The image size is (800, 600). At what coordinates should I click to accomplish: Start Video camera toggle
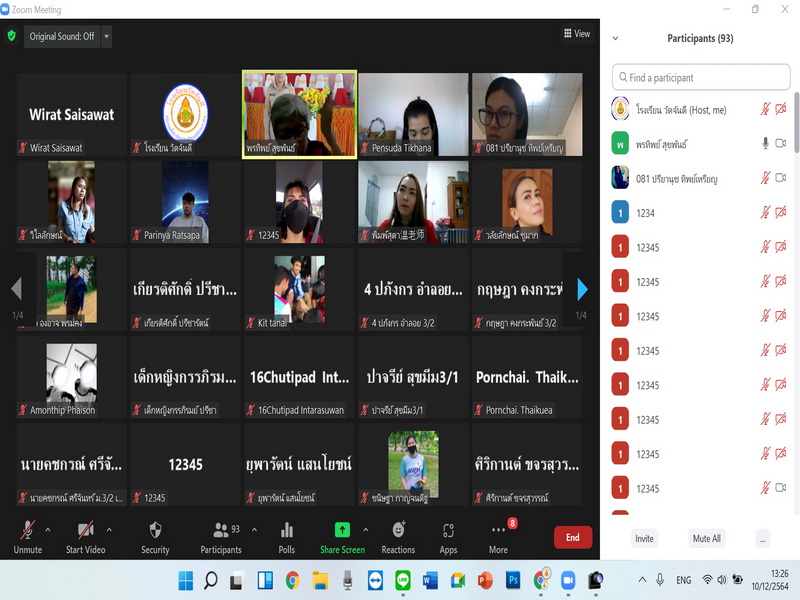(x=86, y=530)
